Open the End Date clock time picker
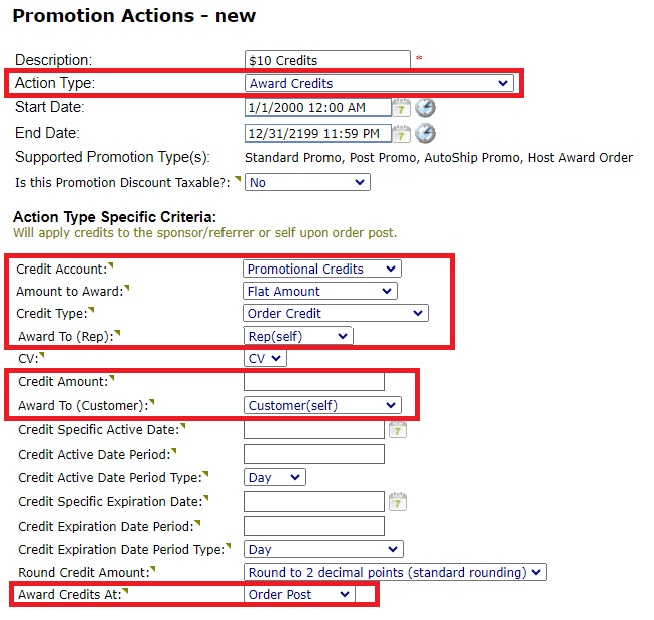The width and height of the screenshot is (654, 620). (425, 133)
